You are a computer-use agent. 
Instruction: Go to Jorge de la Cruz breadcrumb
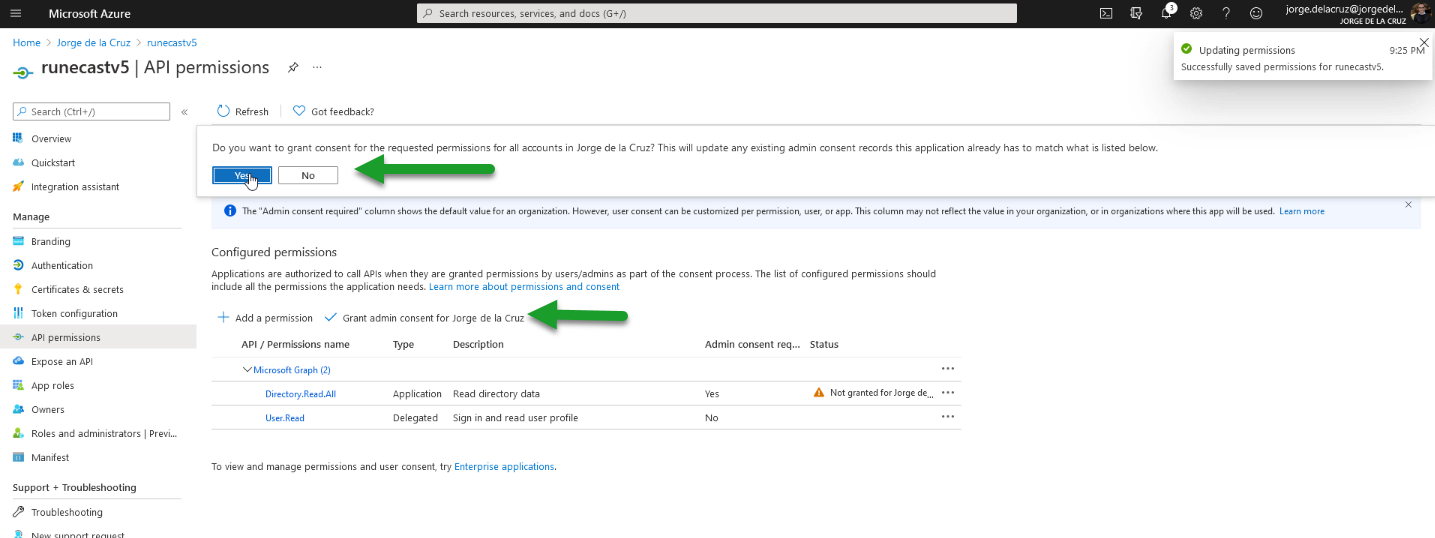tap(93, 43)
